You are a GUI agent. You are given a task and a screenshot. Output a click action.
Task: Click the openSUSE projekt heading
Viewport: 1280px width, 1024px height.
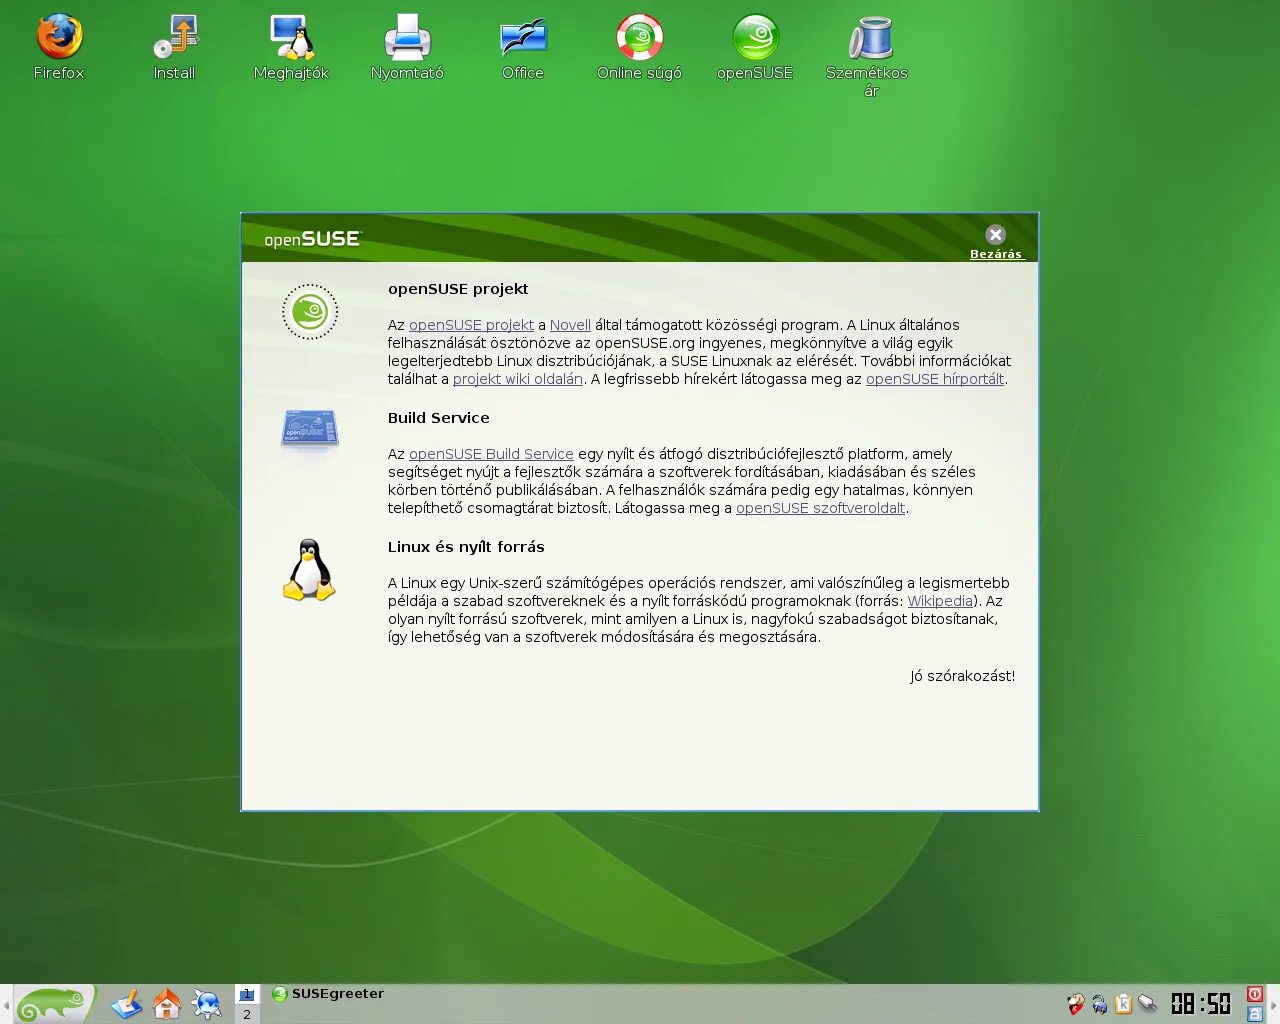[458, 289]
